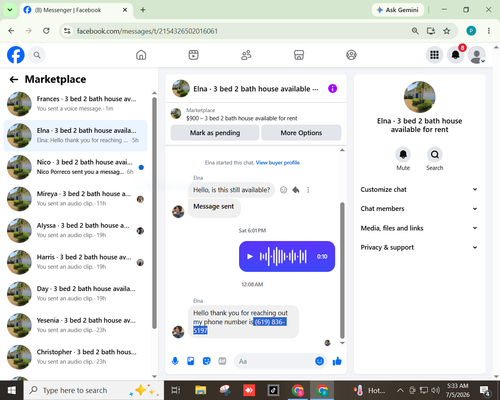Show hidden system tray icons

400,390
